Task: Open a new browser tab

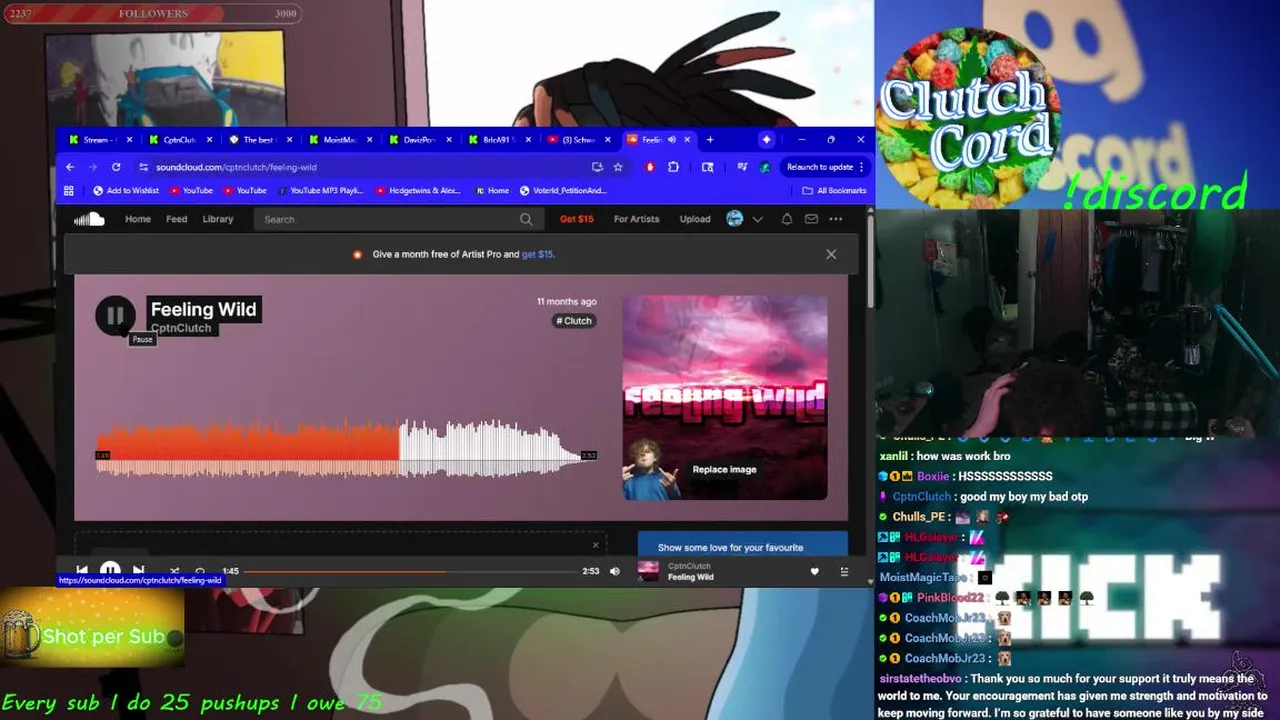Action: [x=710, y=140]
